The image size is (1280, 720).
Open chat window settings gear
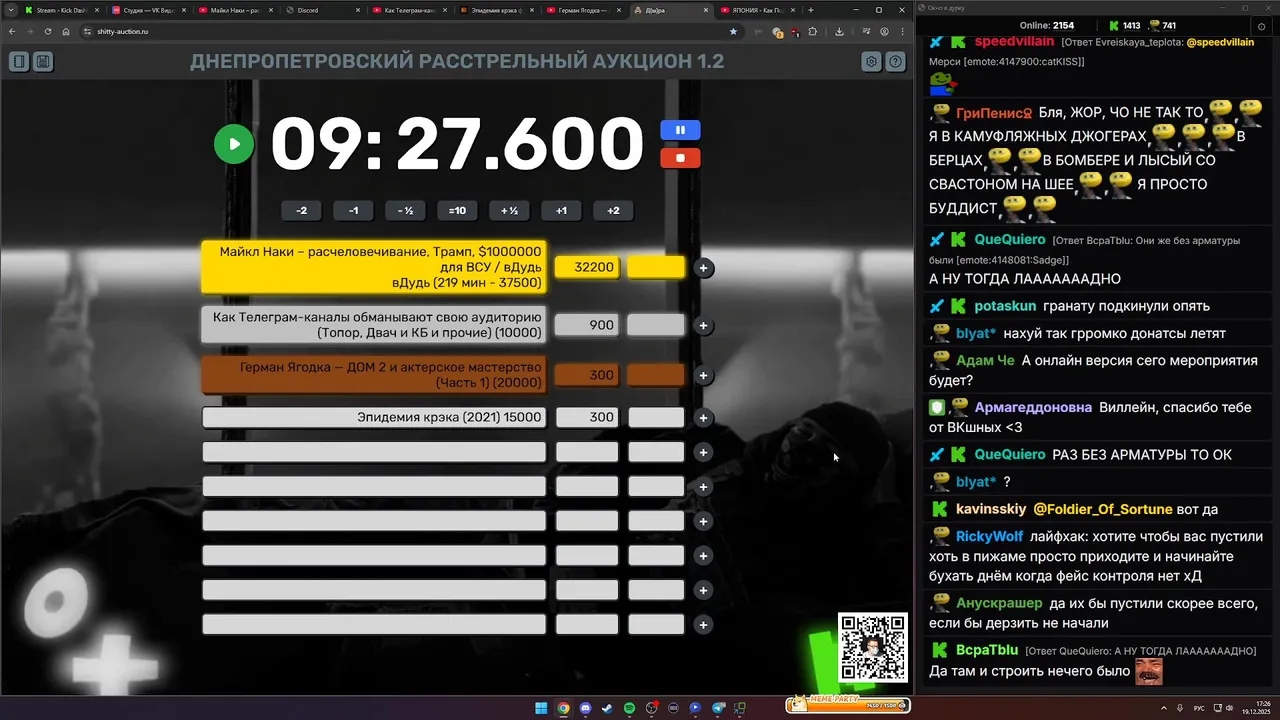(x=1260, y=25)
